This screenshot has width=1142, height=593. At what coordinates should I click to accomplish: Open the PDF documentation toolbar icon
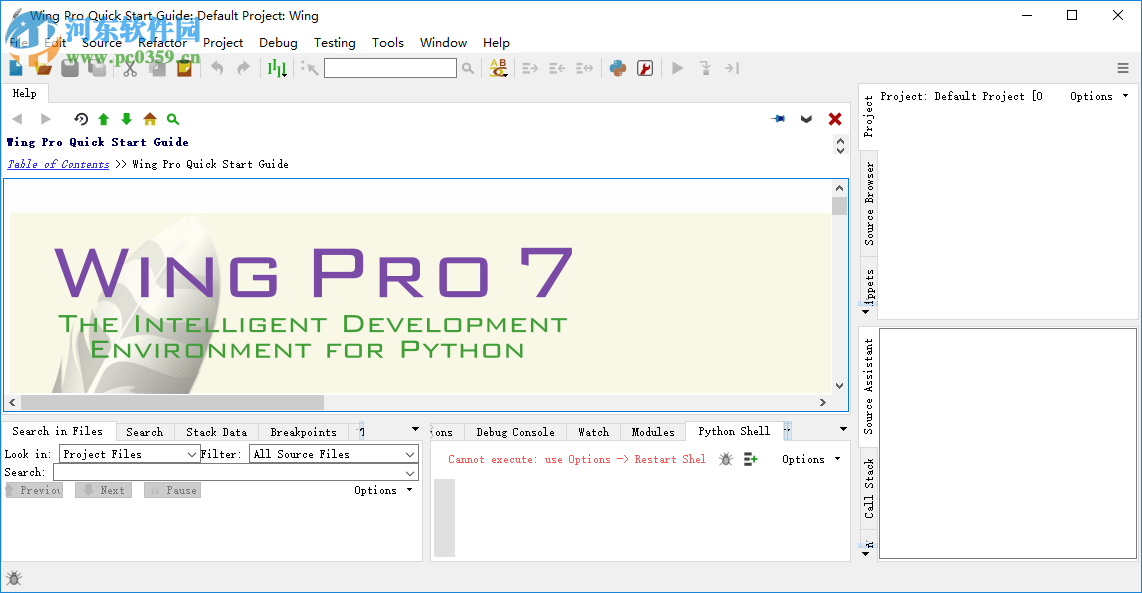[645, 68]
